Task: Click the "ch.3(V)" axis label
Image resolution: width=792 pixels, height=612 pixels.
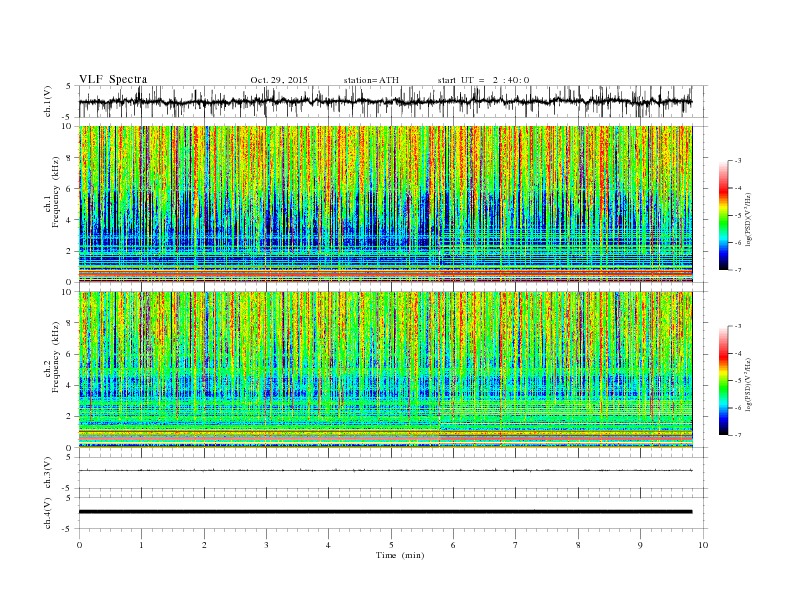Action: tap(48, 473)
